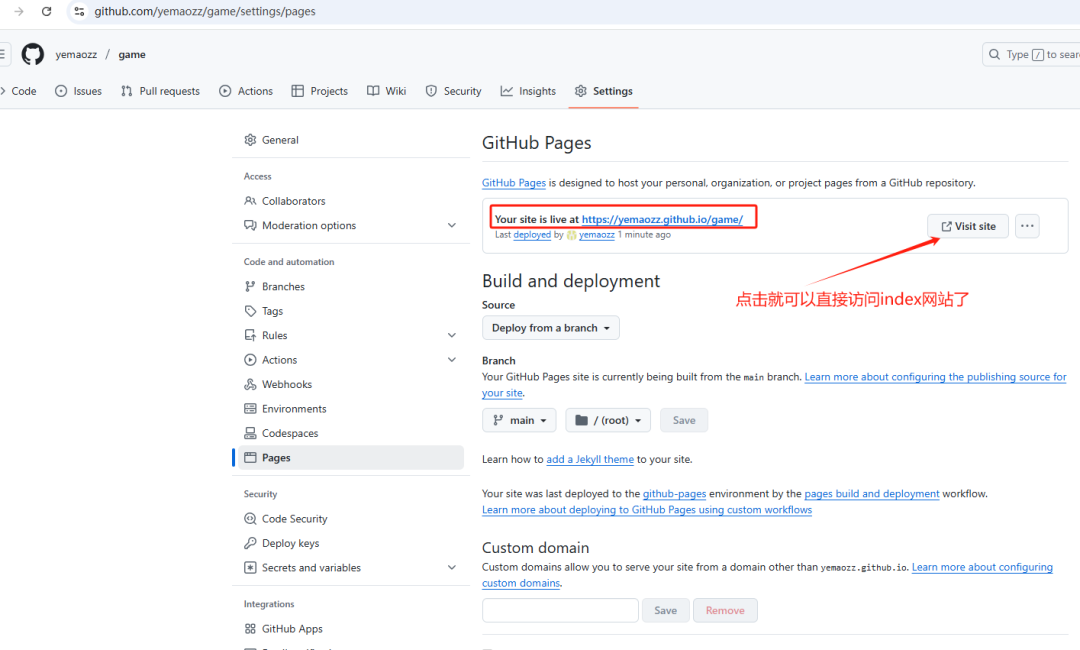Click the game repository name link

pos(132,54)
